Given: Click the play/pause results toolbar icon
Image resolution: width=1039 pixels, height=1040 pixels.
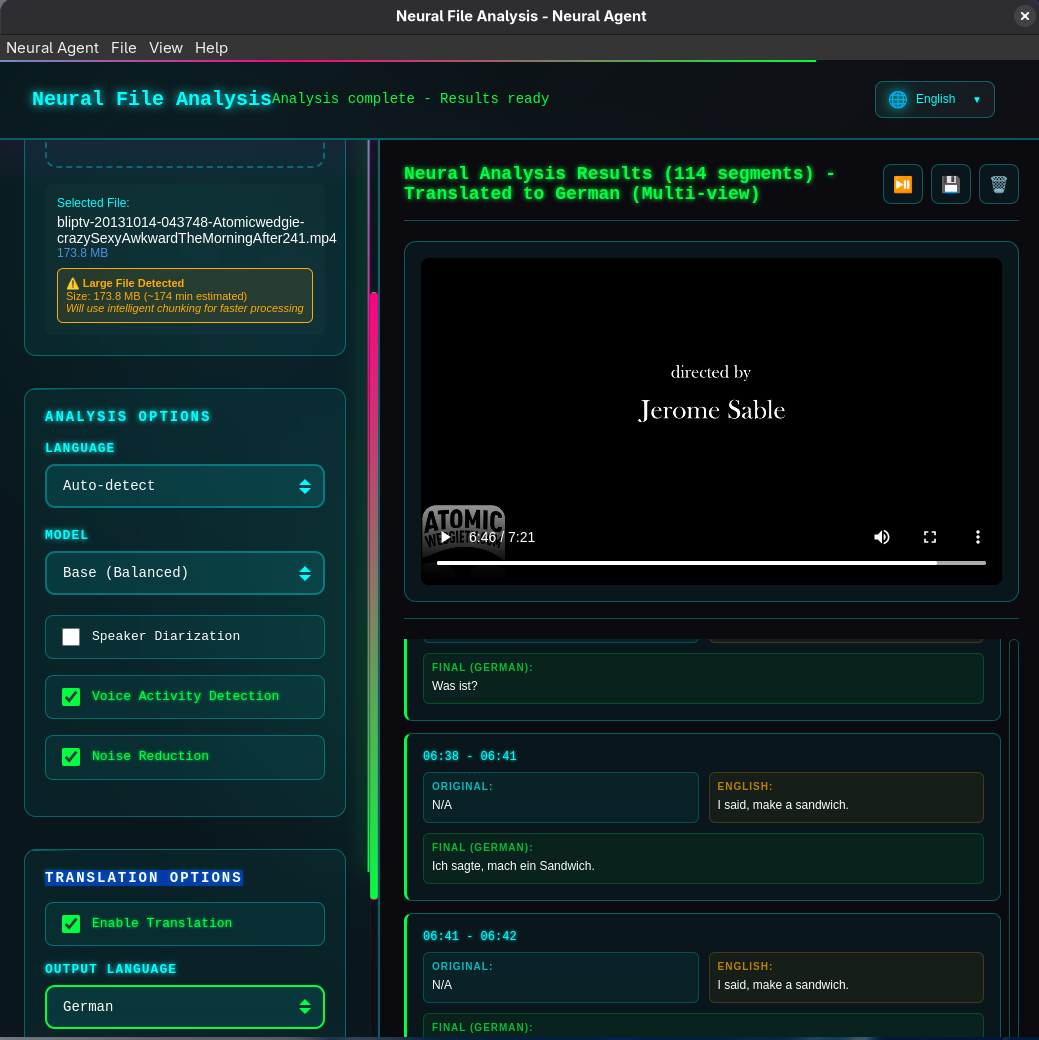Looking at the screenshot, I should (902, 184).
